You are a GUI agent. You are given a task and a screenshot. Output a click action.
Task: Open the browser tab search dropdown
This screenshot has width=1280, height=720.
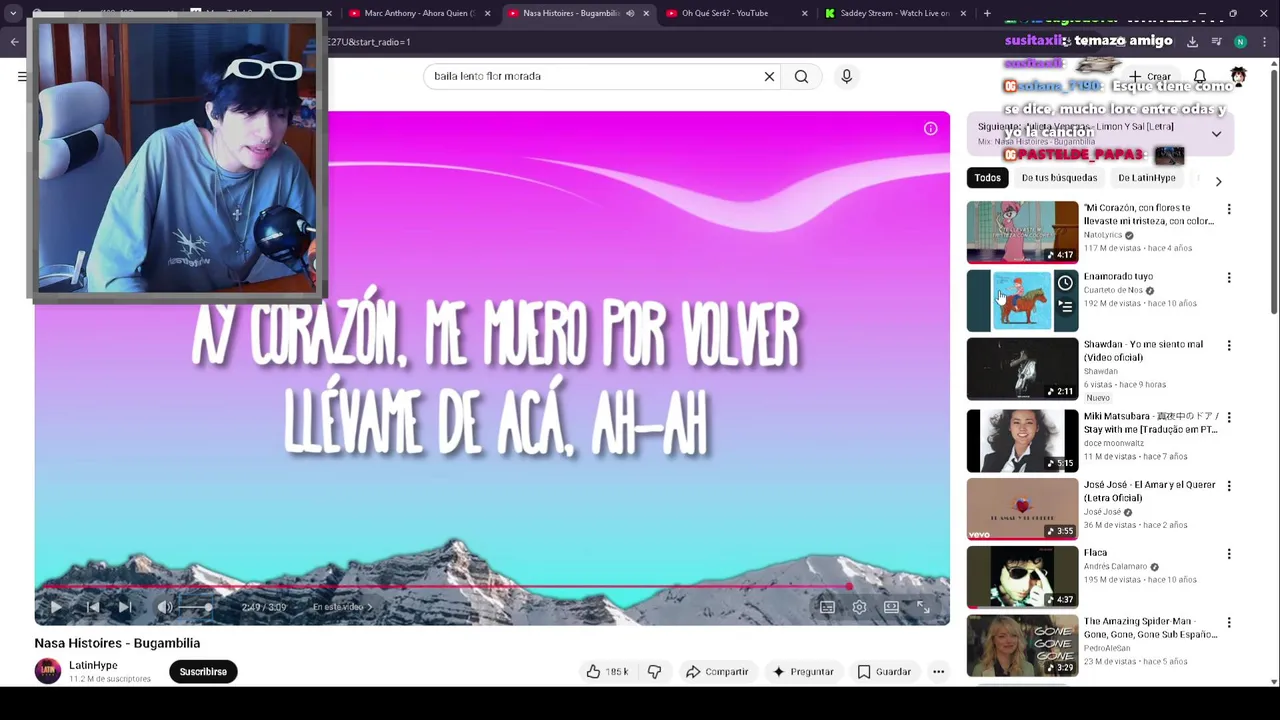click(x=13, y=13)
